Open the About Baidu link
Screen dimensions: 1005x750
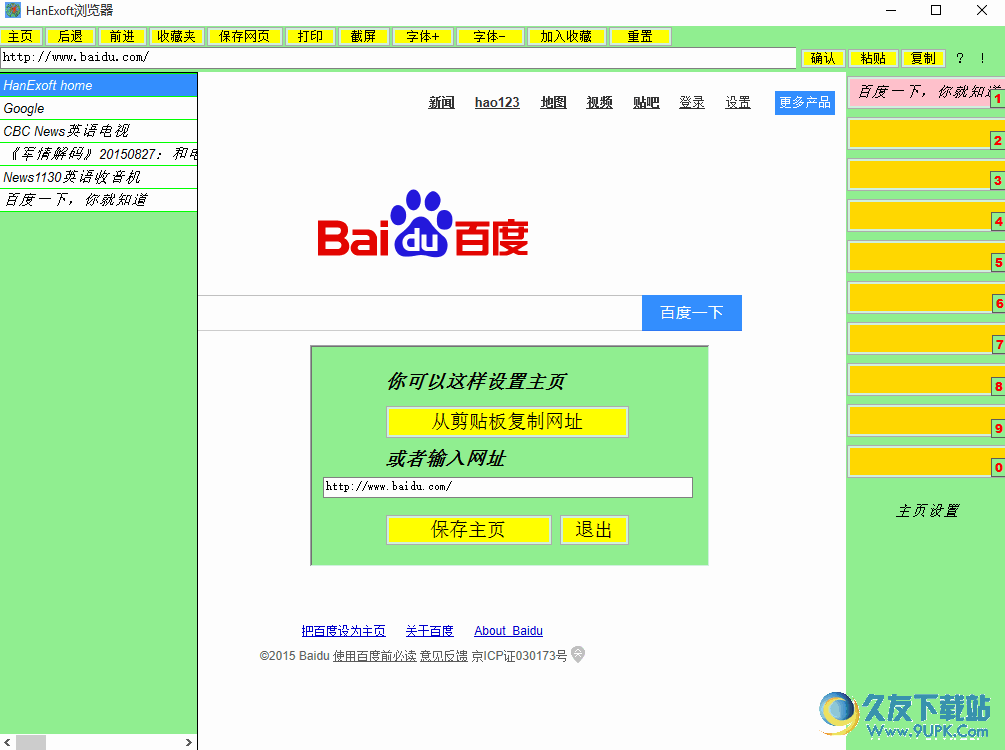point(508,631)
